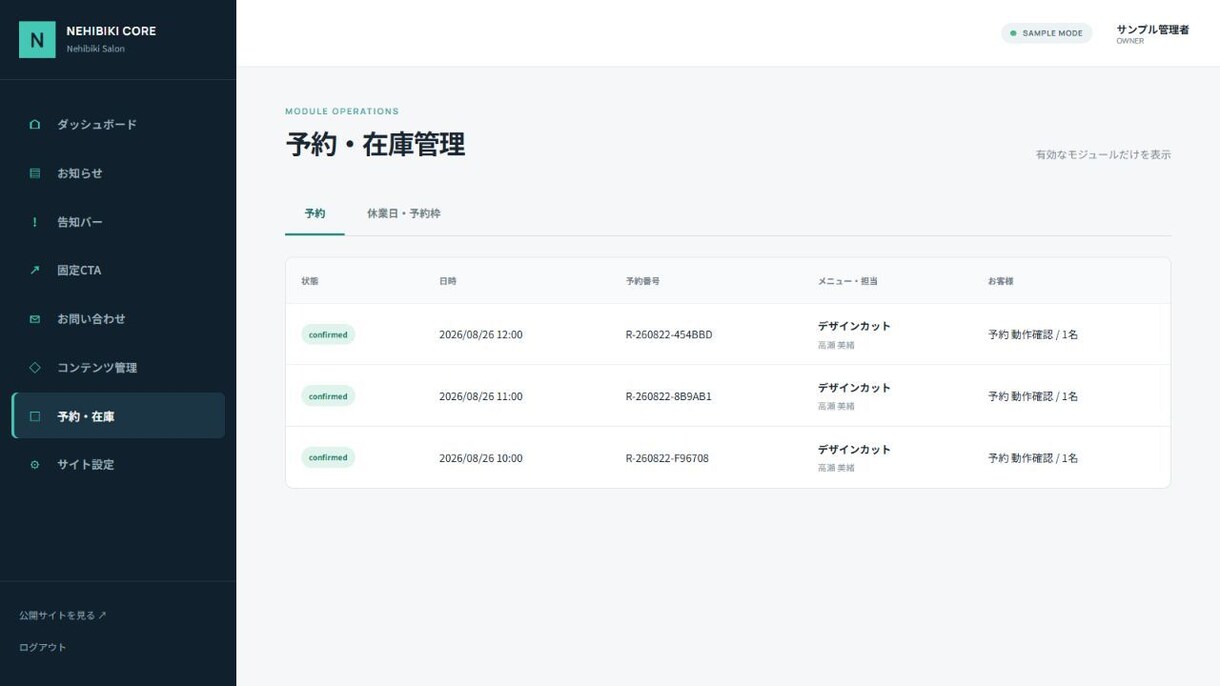Click confirmed badge for the 11:00 reservation
1220x686 pixels.
pos(328,396)
